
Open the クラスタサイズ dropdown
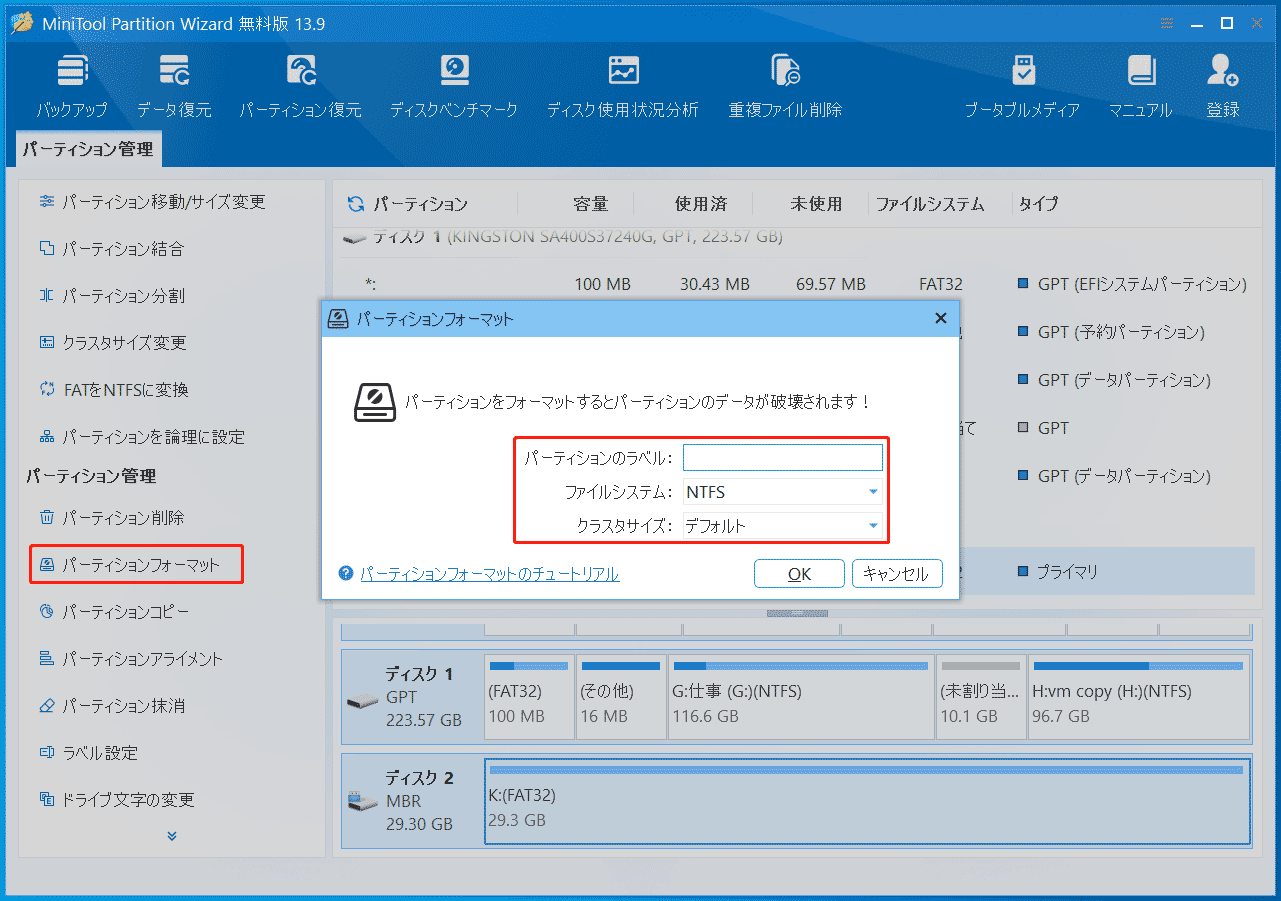point(783,526)
